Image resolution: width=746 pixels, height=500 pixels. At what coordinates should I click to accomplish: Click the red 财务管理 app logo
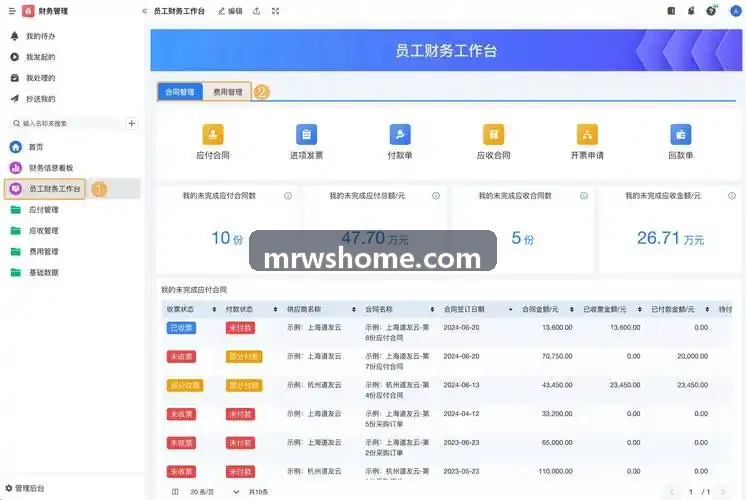(x=28, y=11)
